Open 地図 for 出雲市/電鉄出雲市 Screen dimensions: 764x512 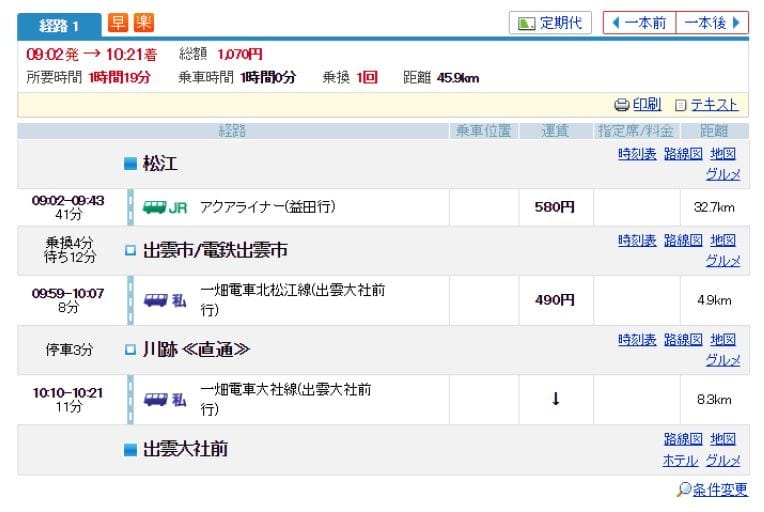click(x=723, y=240)
